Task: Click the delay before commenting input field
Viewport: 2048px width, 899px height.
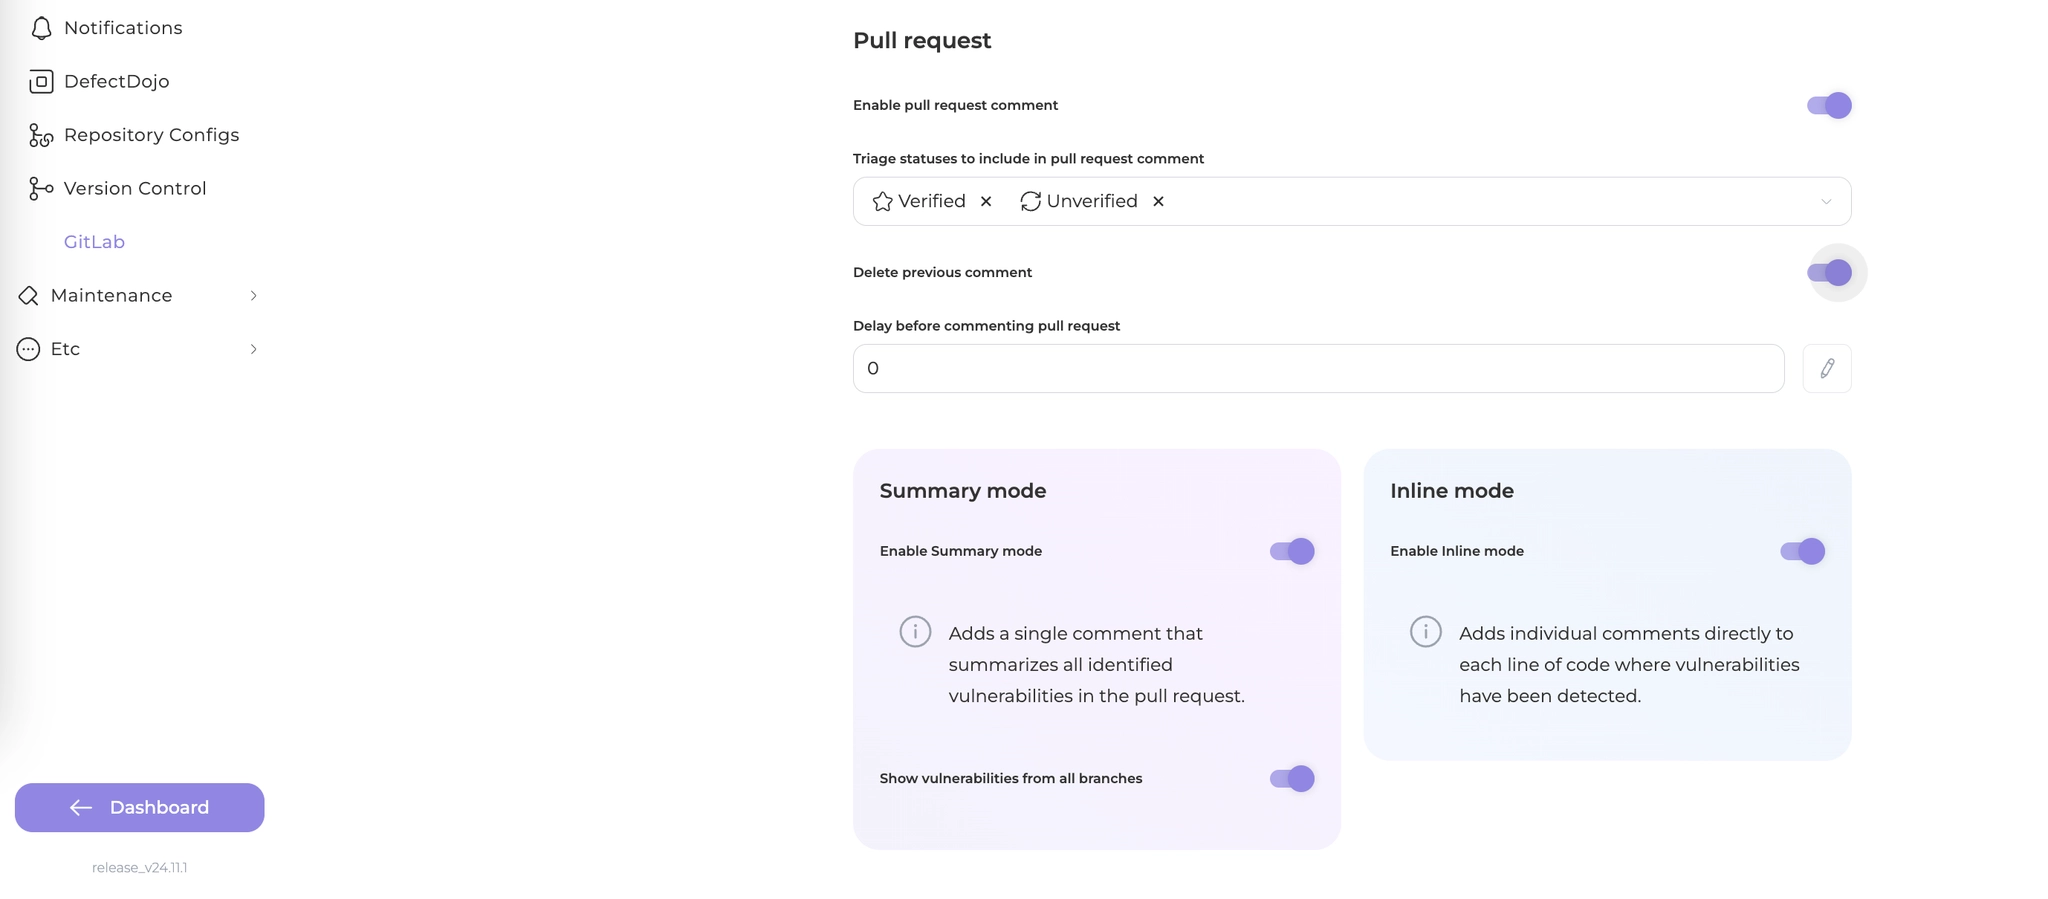Action: [x=1317, y=369]
